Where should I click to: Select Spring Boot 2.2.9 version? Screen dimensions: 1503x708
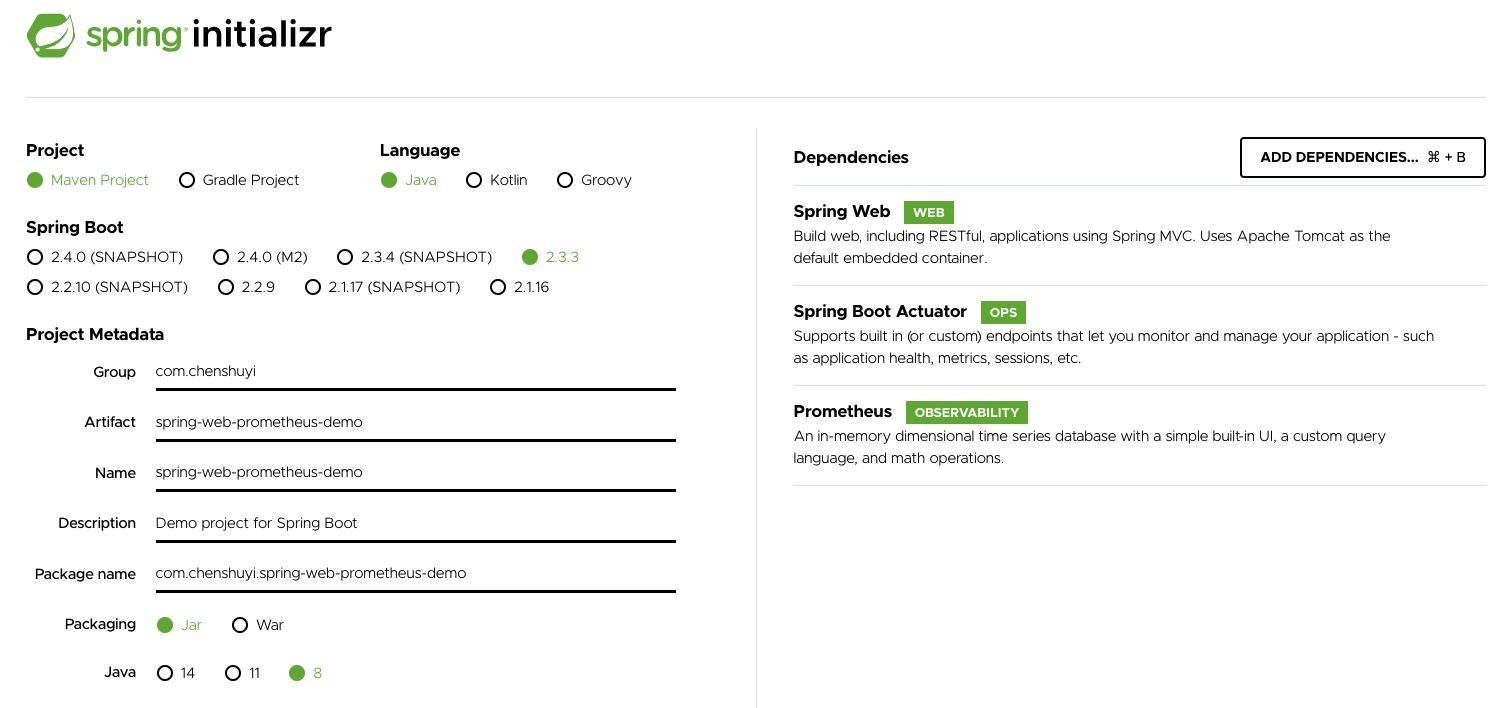click(246, 287)
